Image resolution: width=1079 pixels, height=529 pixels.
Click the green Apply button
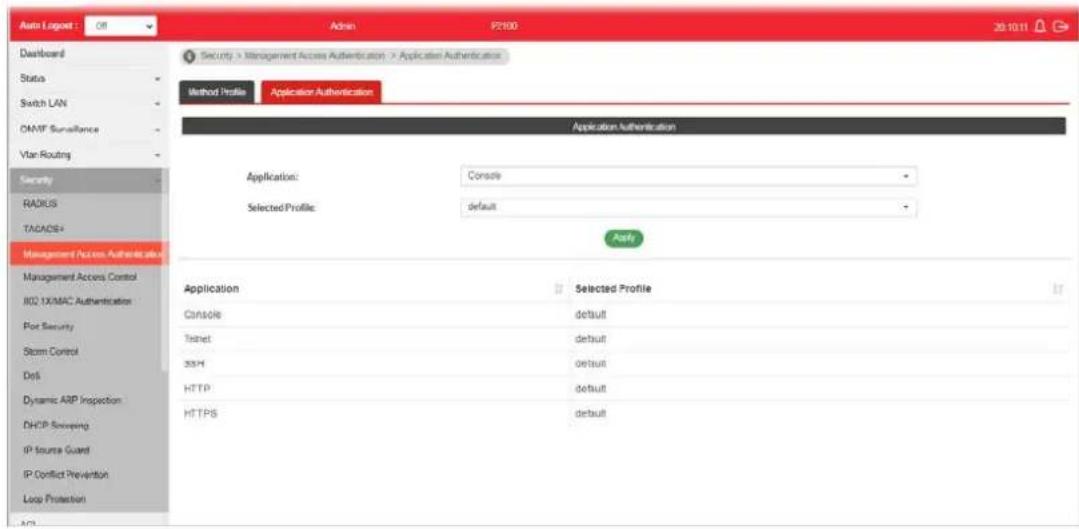(x=623, y=238)
